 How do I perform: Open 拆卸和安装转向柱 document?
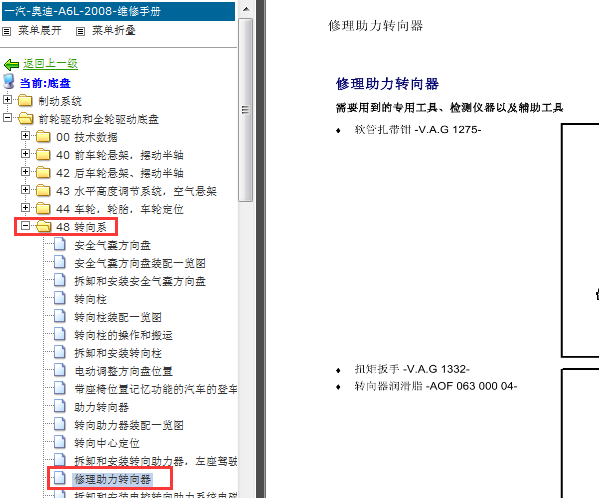point(118,353)
